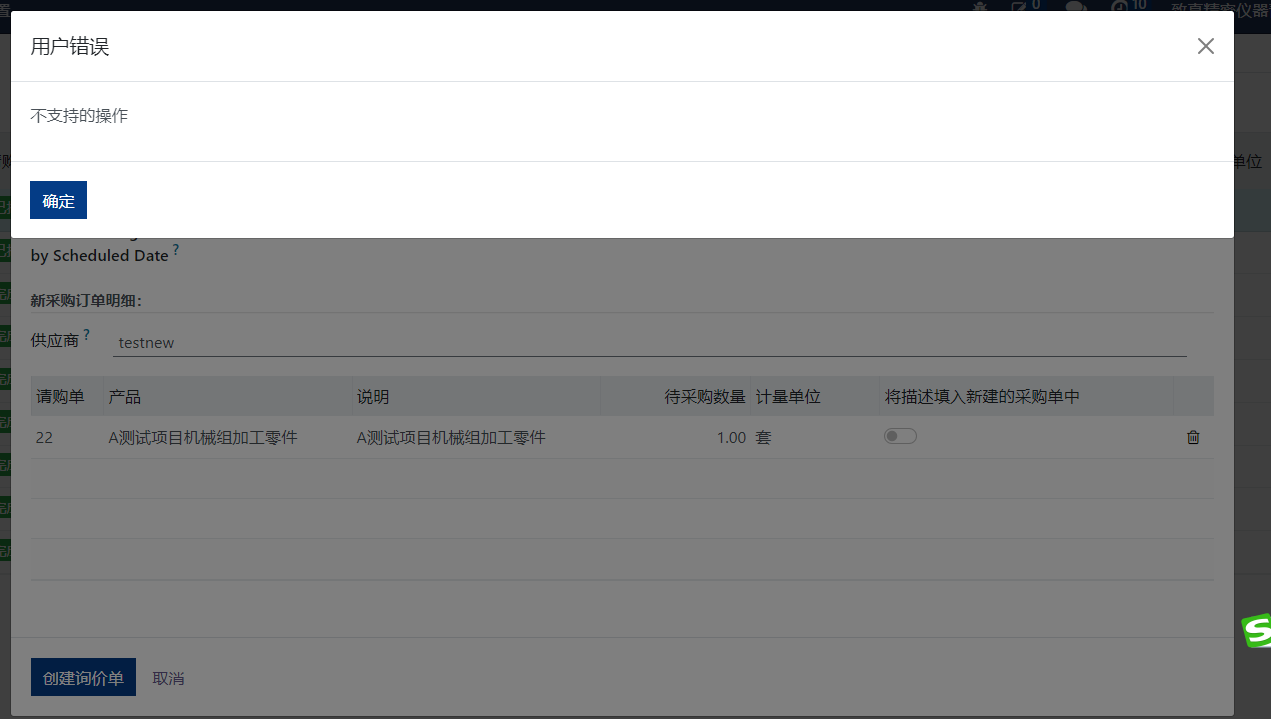Select the 产品 column header

[x=122, y=396]
